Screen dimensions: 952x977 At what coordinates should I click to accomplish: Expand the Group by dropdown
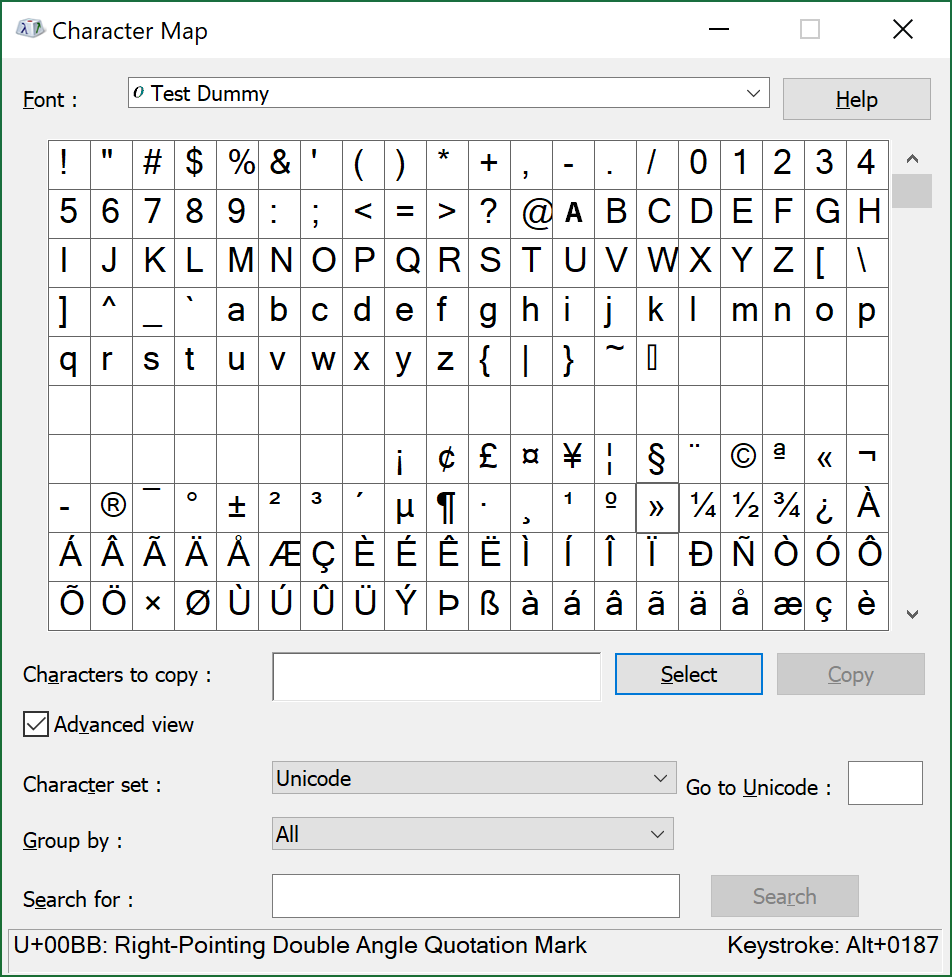pos(472,834)
